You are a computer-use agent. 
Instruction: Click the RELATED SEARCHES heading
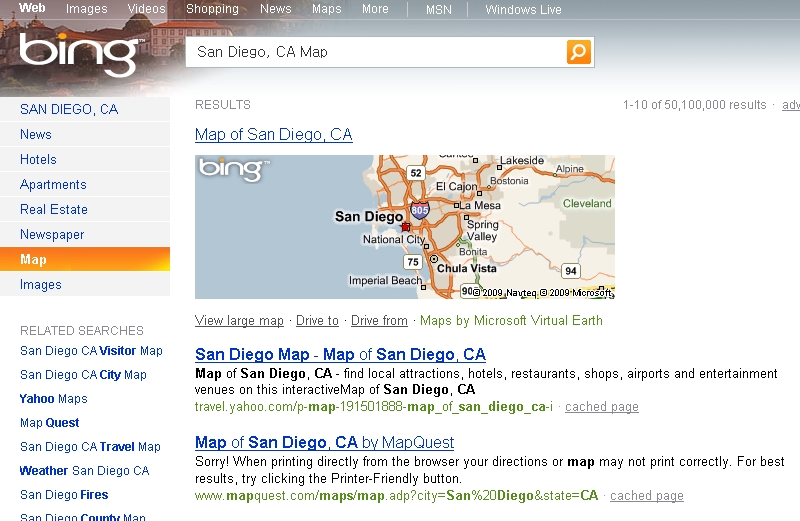[82, 331]
